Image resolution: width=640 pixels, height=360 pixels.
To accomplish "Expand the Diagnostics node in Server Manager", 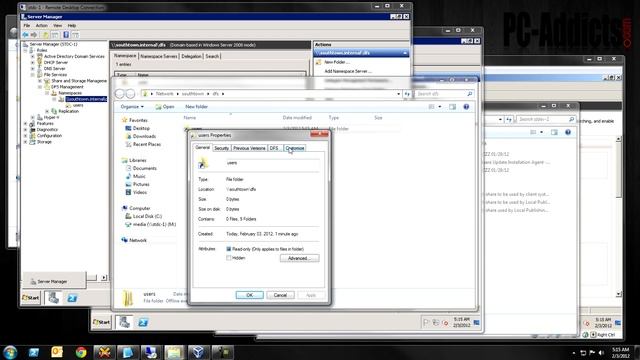I will [x=26, y=129].
